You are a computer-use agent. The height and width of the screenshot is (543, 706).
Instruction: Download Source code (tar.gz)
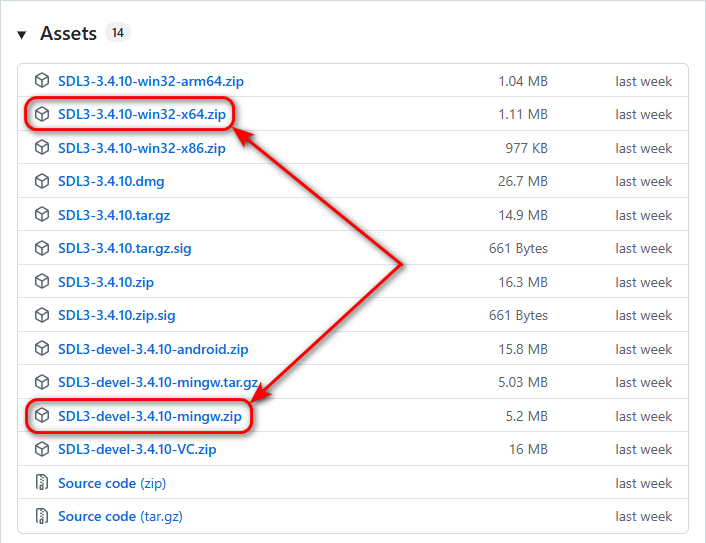(120, 516)
